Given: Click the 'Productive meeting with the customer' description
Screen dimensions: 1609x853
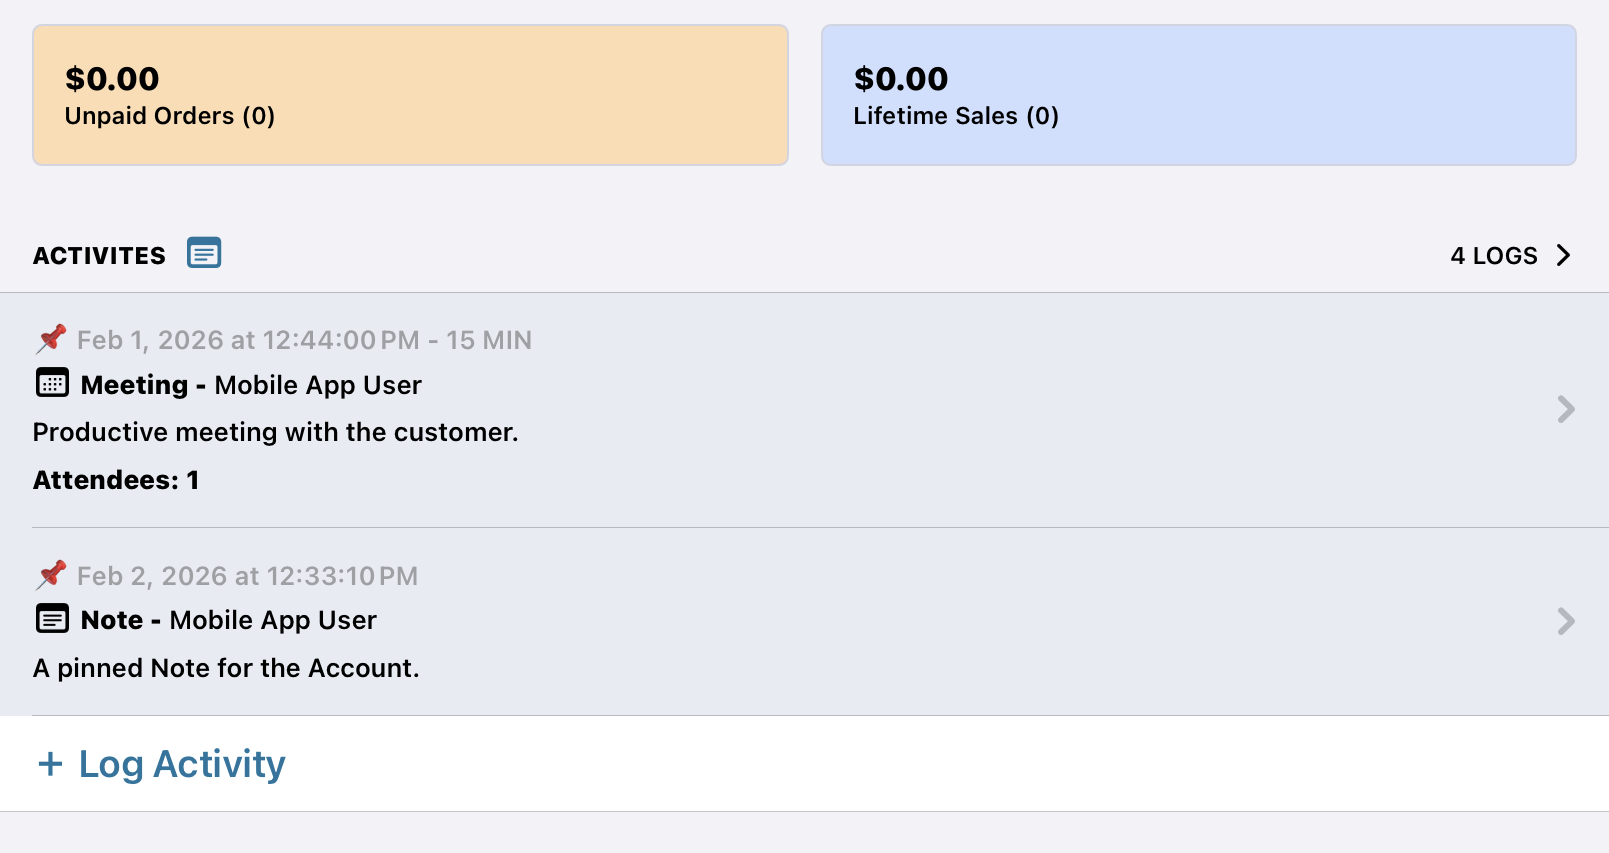Looking at the screenshot, I should pyautogui.click(x=275, y=432).
